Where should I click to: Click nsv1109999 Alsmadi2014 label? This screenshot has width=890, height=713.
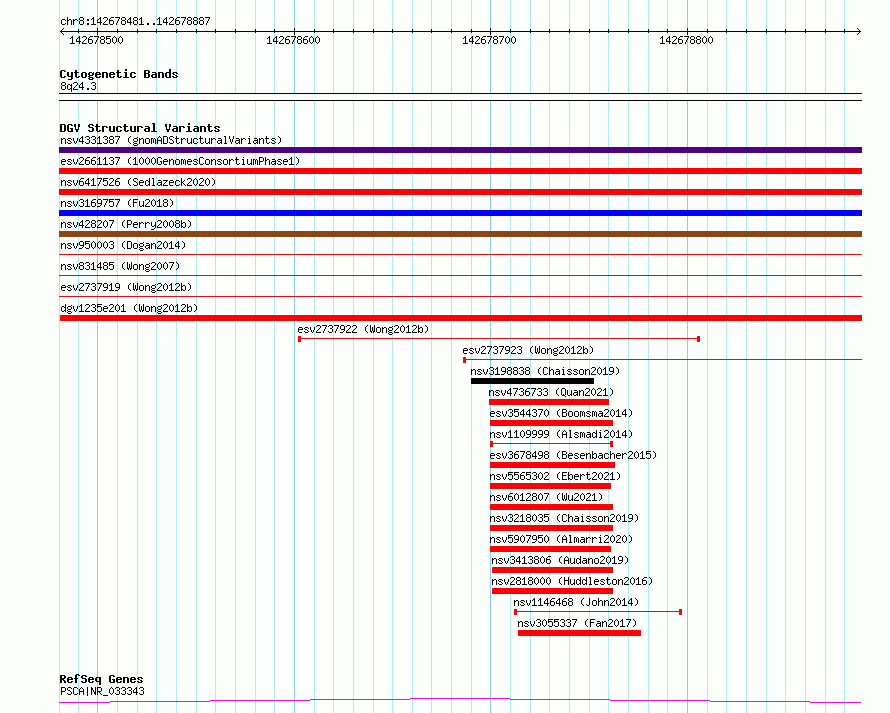click(x=561, y=434)
